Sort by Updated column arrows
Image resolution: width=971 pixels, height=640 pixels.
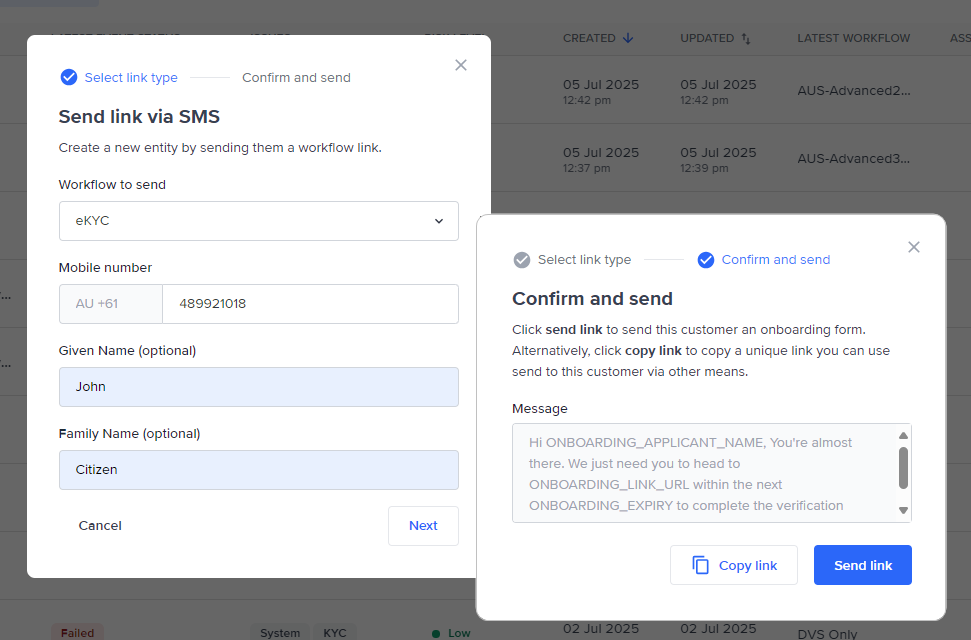click(745, 38)
